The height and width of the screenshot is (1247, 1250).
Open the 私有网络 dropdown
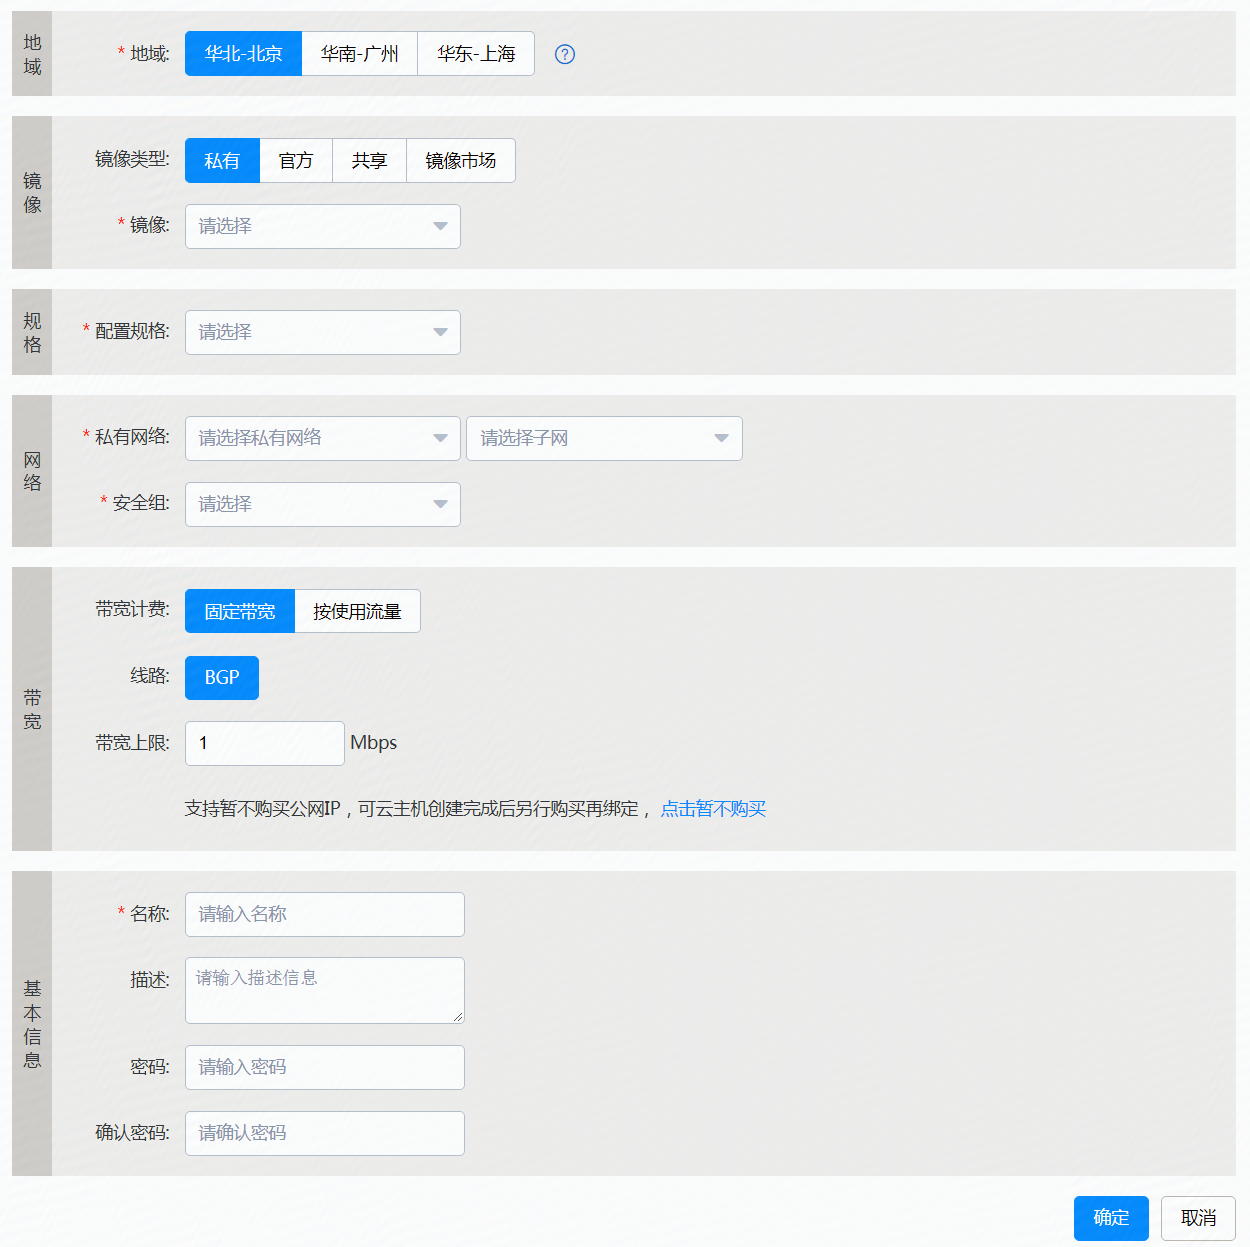(323, 439)
